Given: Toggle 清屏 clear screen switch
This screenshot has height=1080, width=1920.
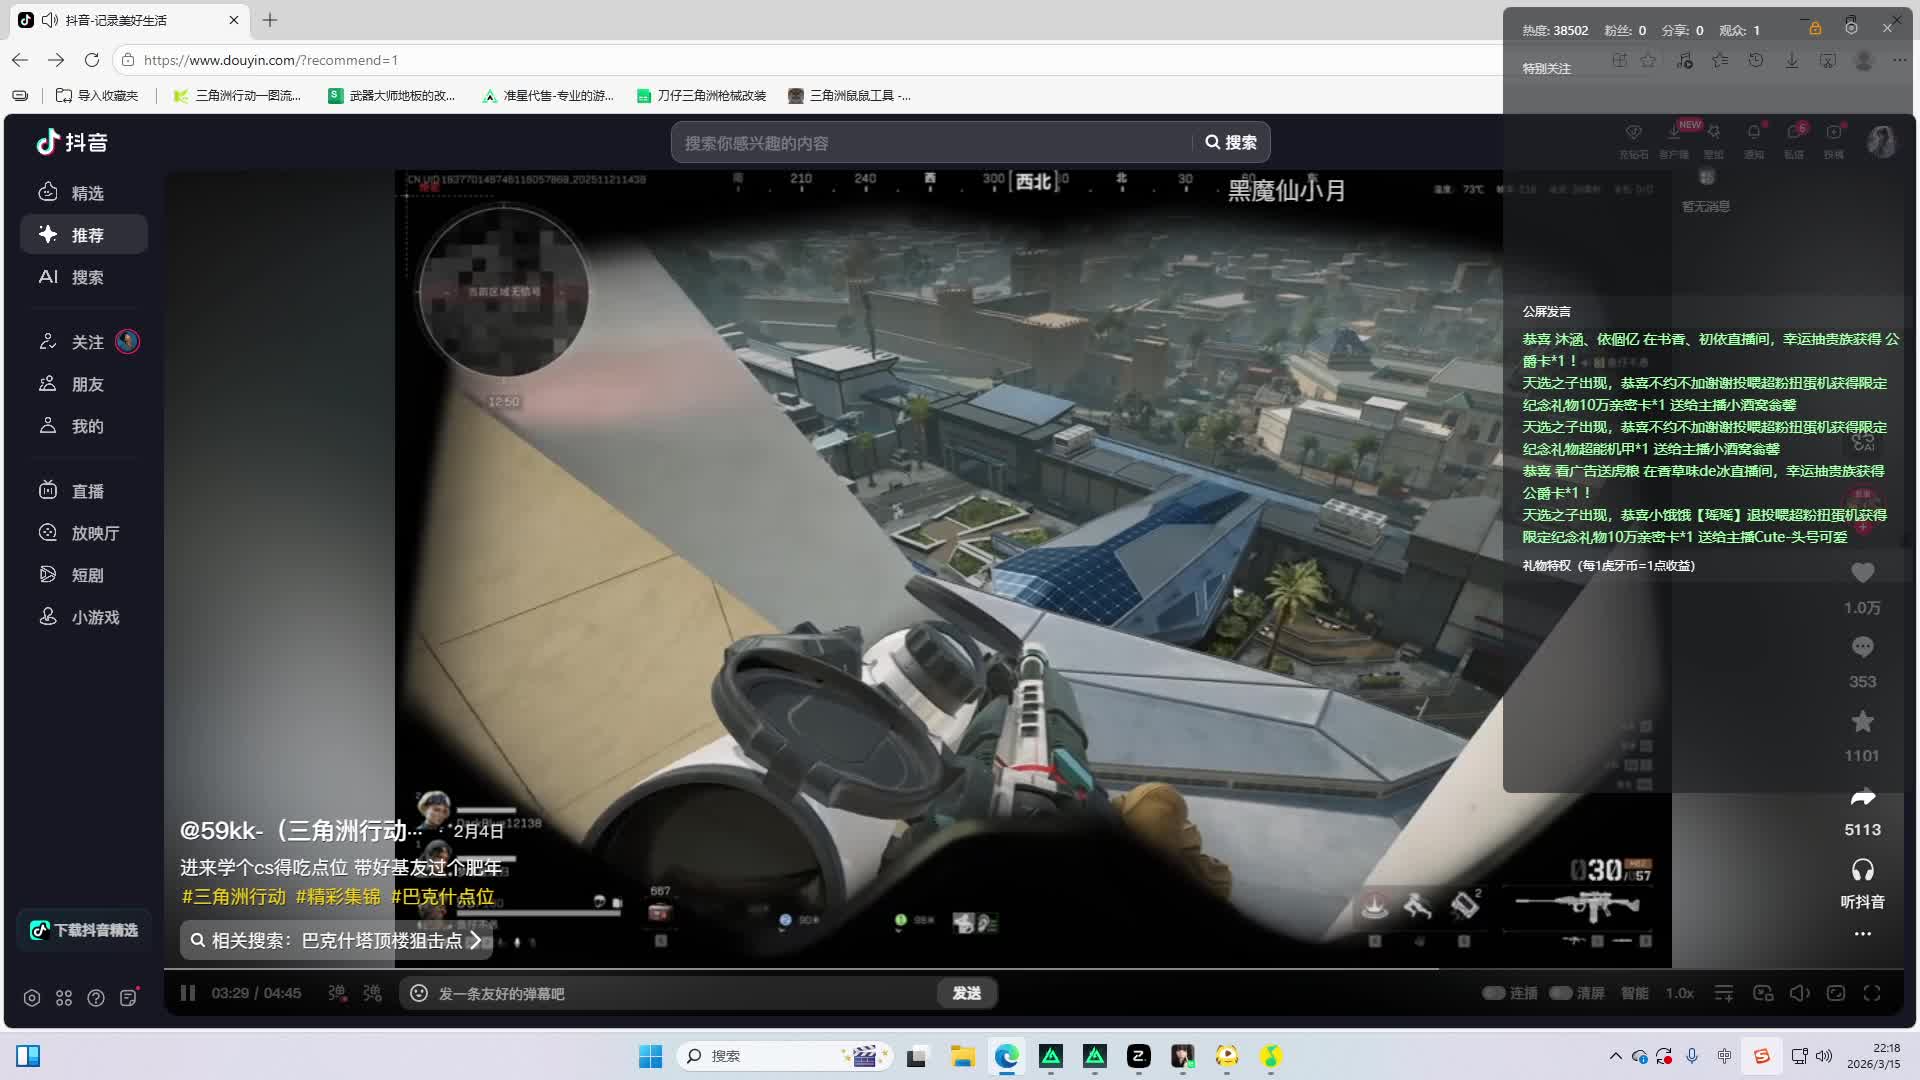Looking at the screenshot, I should click(x=1561, y=993).
